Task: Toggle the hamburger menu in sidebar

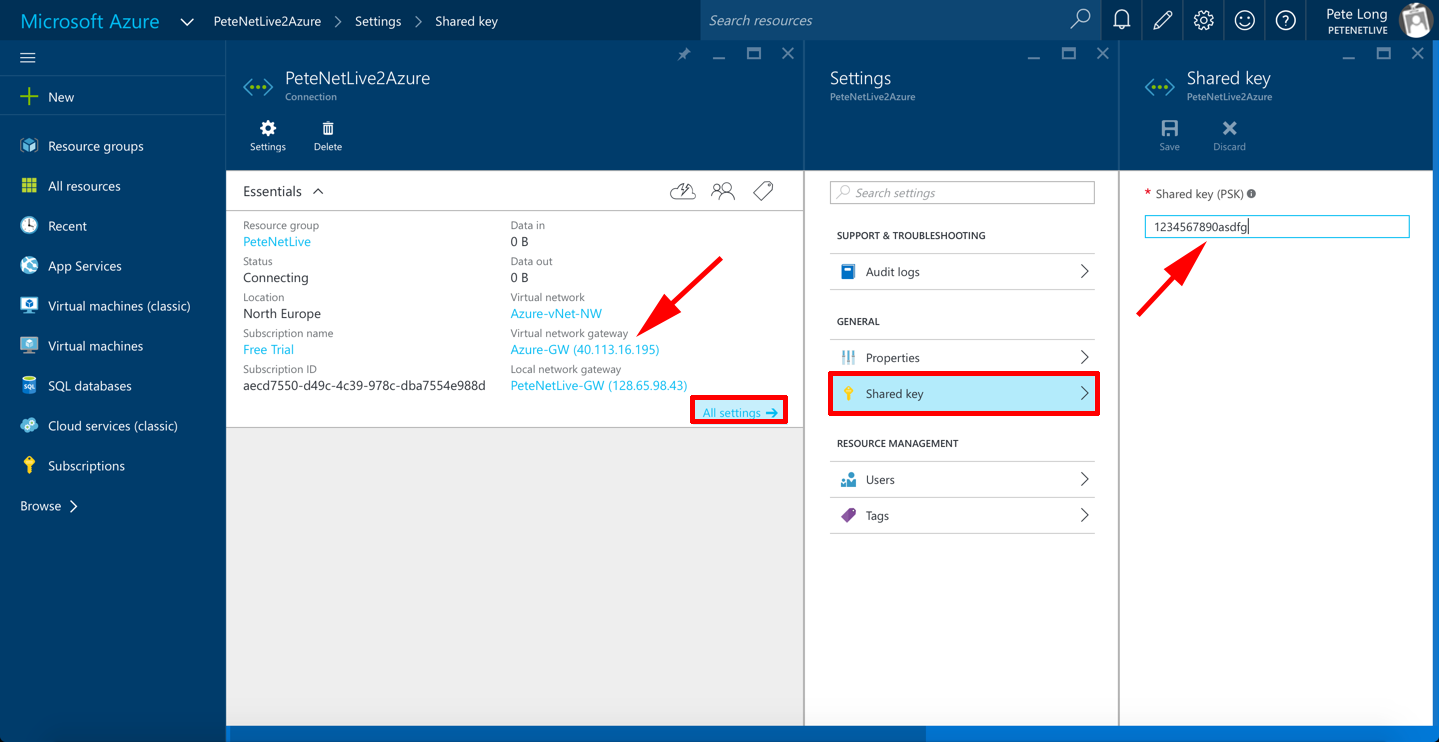Action: tap(28, 58)
